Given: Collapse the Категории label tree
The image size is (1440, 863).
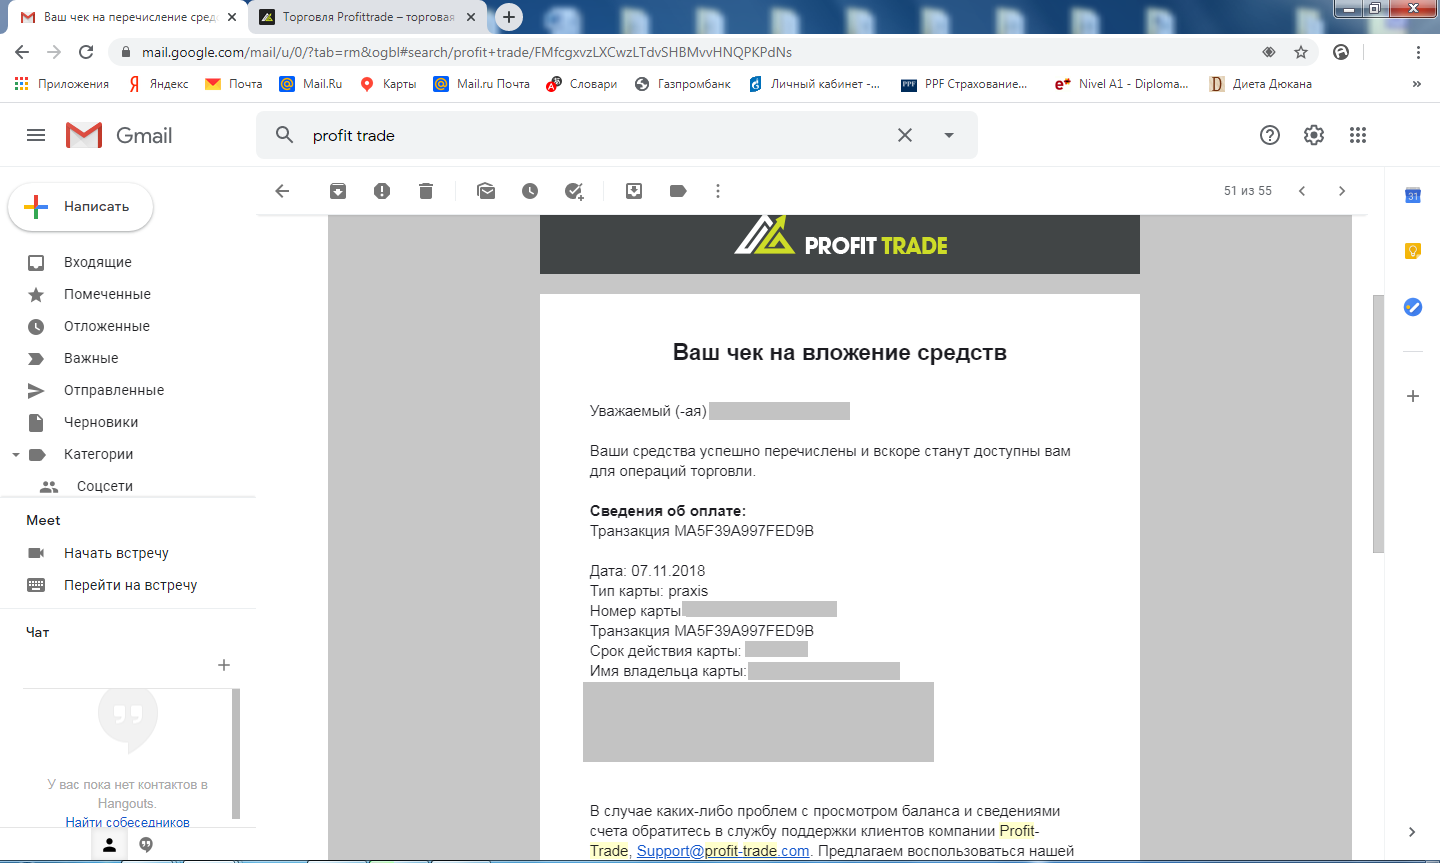Looking at the screenshot, I should click(15, 454).
